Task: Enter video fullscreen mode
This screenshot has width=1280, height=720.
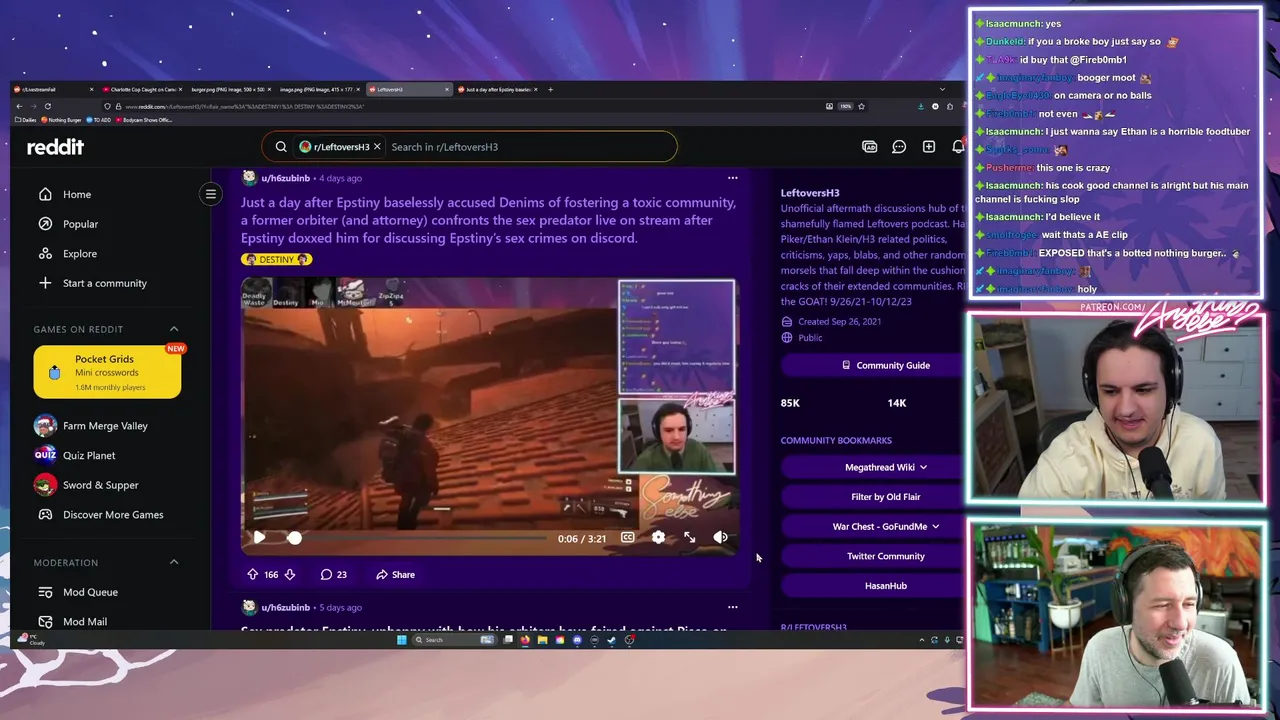Action: tap(689, 538)
